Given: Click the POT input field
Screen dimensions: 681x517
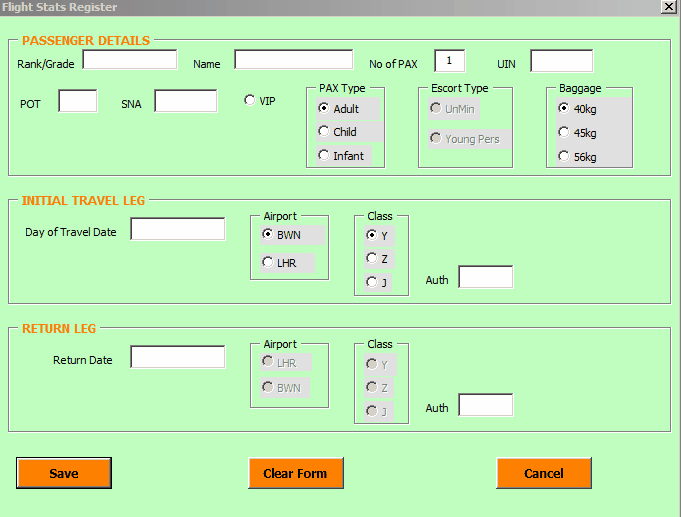Looking at the screenshot, I should click(78, 101).
